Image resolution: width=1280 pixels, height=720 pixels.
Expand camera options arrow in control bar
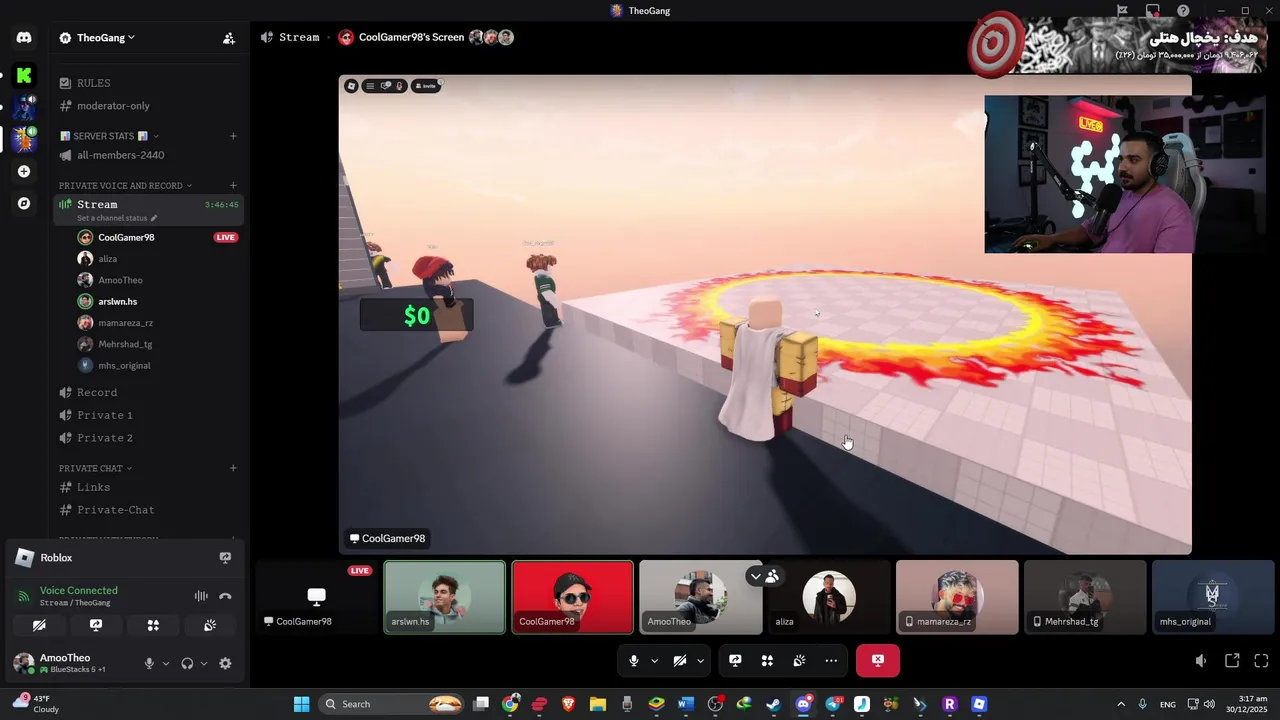pos(700,660)
